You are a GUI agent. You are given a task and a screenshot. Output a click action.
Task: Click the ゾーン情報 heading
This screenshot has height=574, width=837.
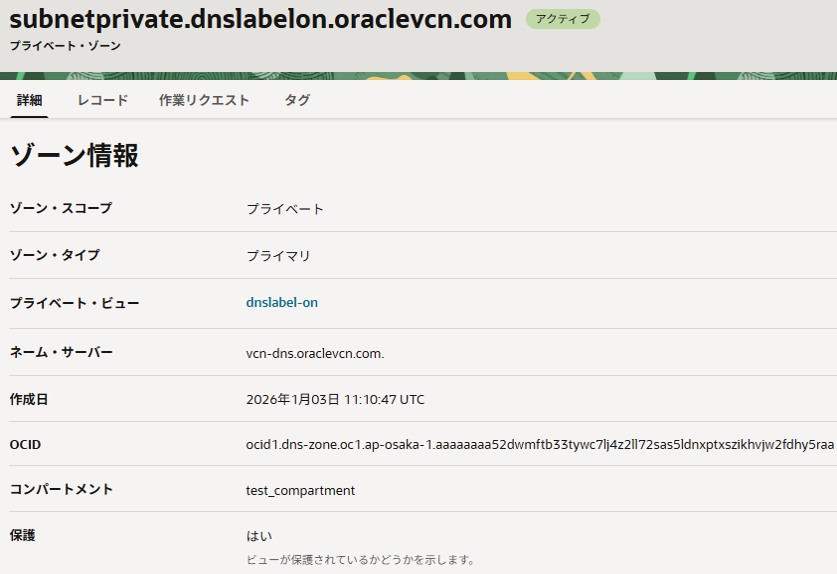[x=74, y=155]
